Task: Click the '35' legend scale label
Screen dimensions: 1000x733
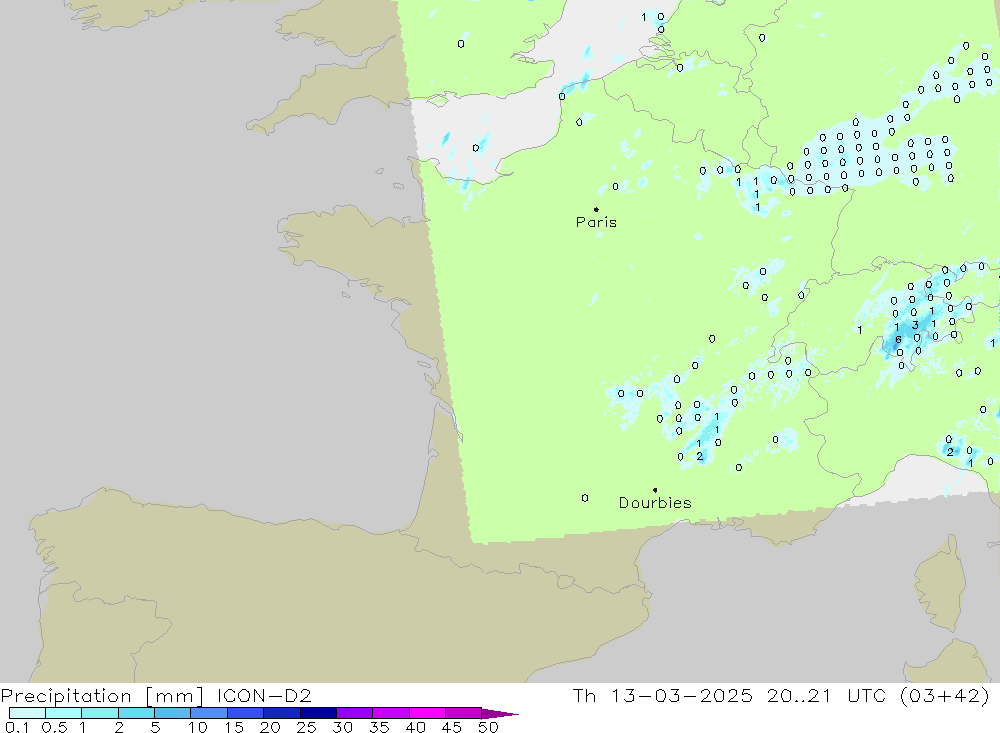Action: pyautogui.click(x=379, y=727)
